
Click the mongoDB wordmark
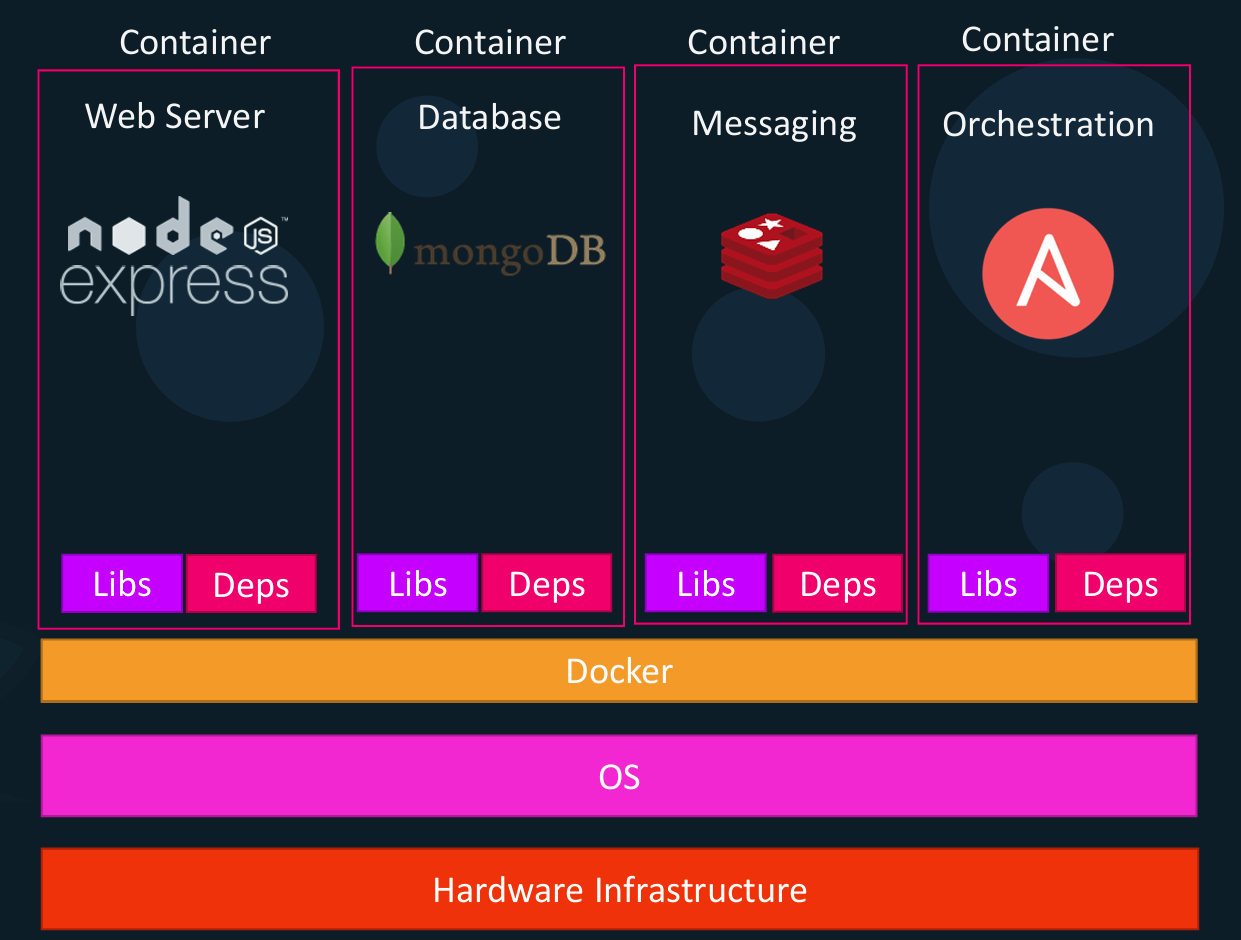pyautogui.click(x=509, y=252)
